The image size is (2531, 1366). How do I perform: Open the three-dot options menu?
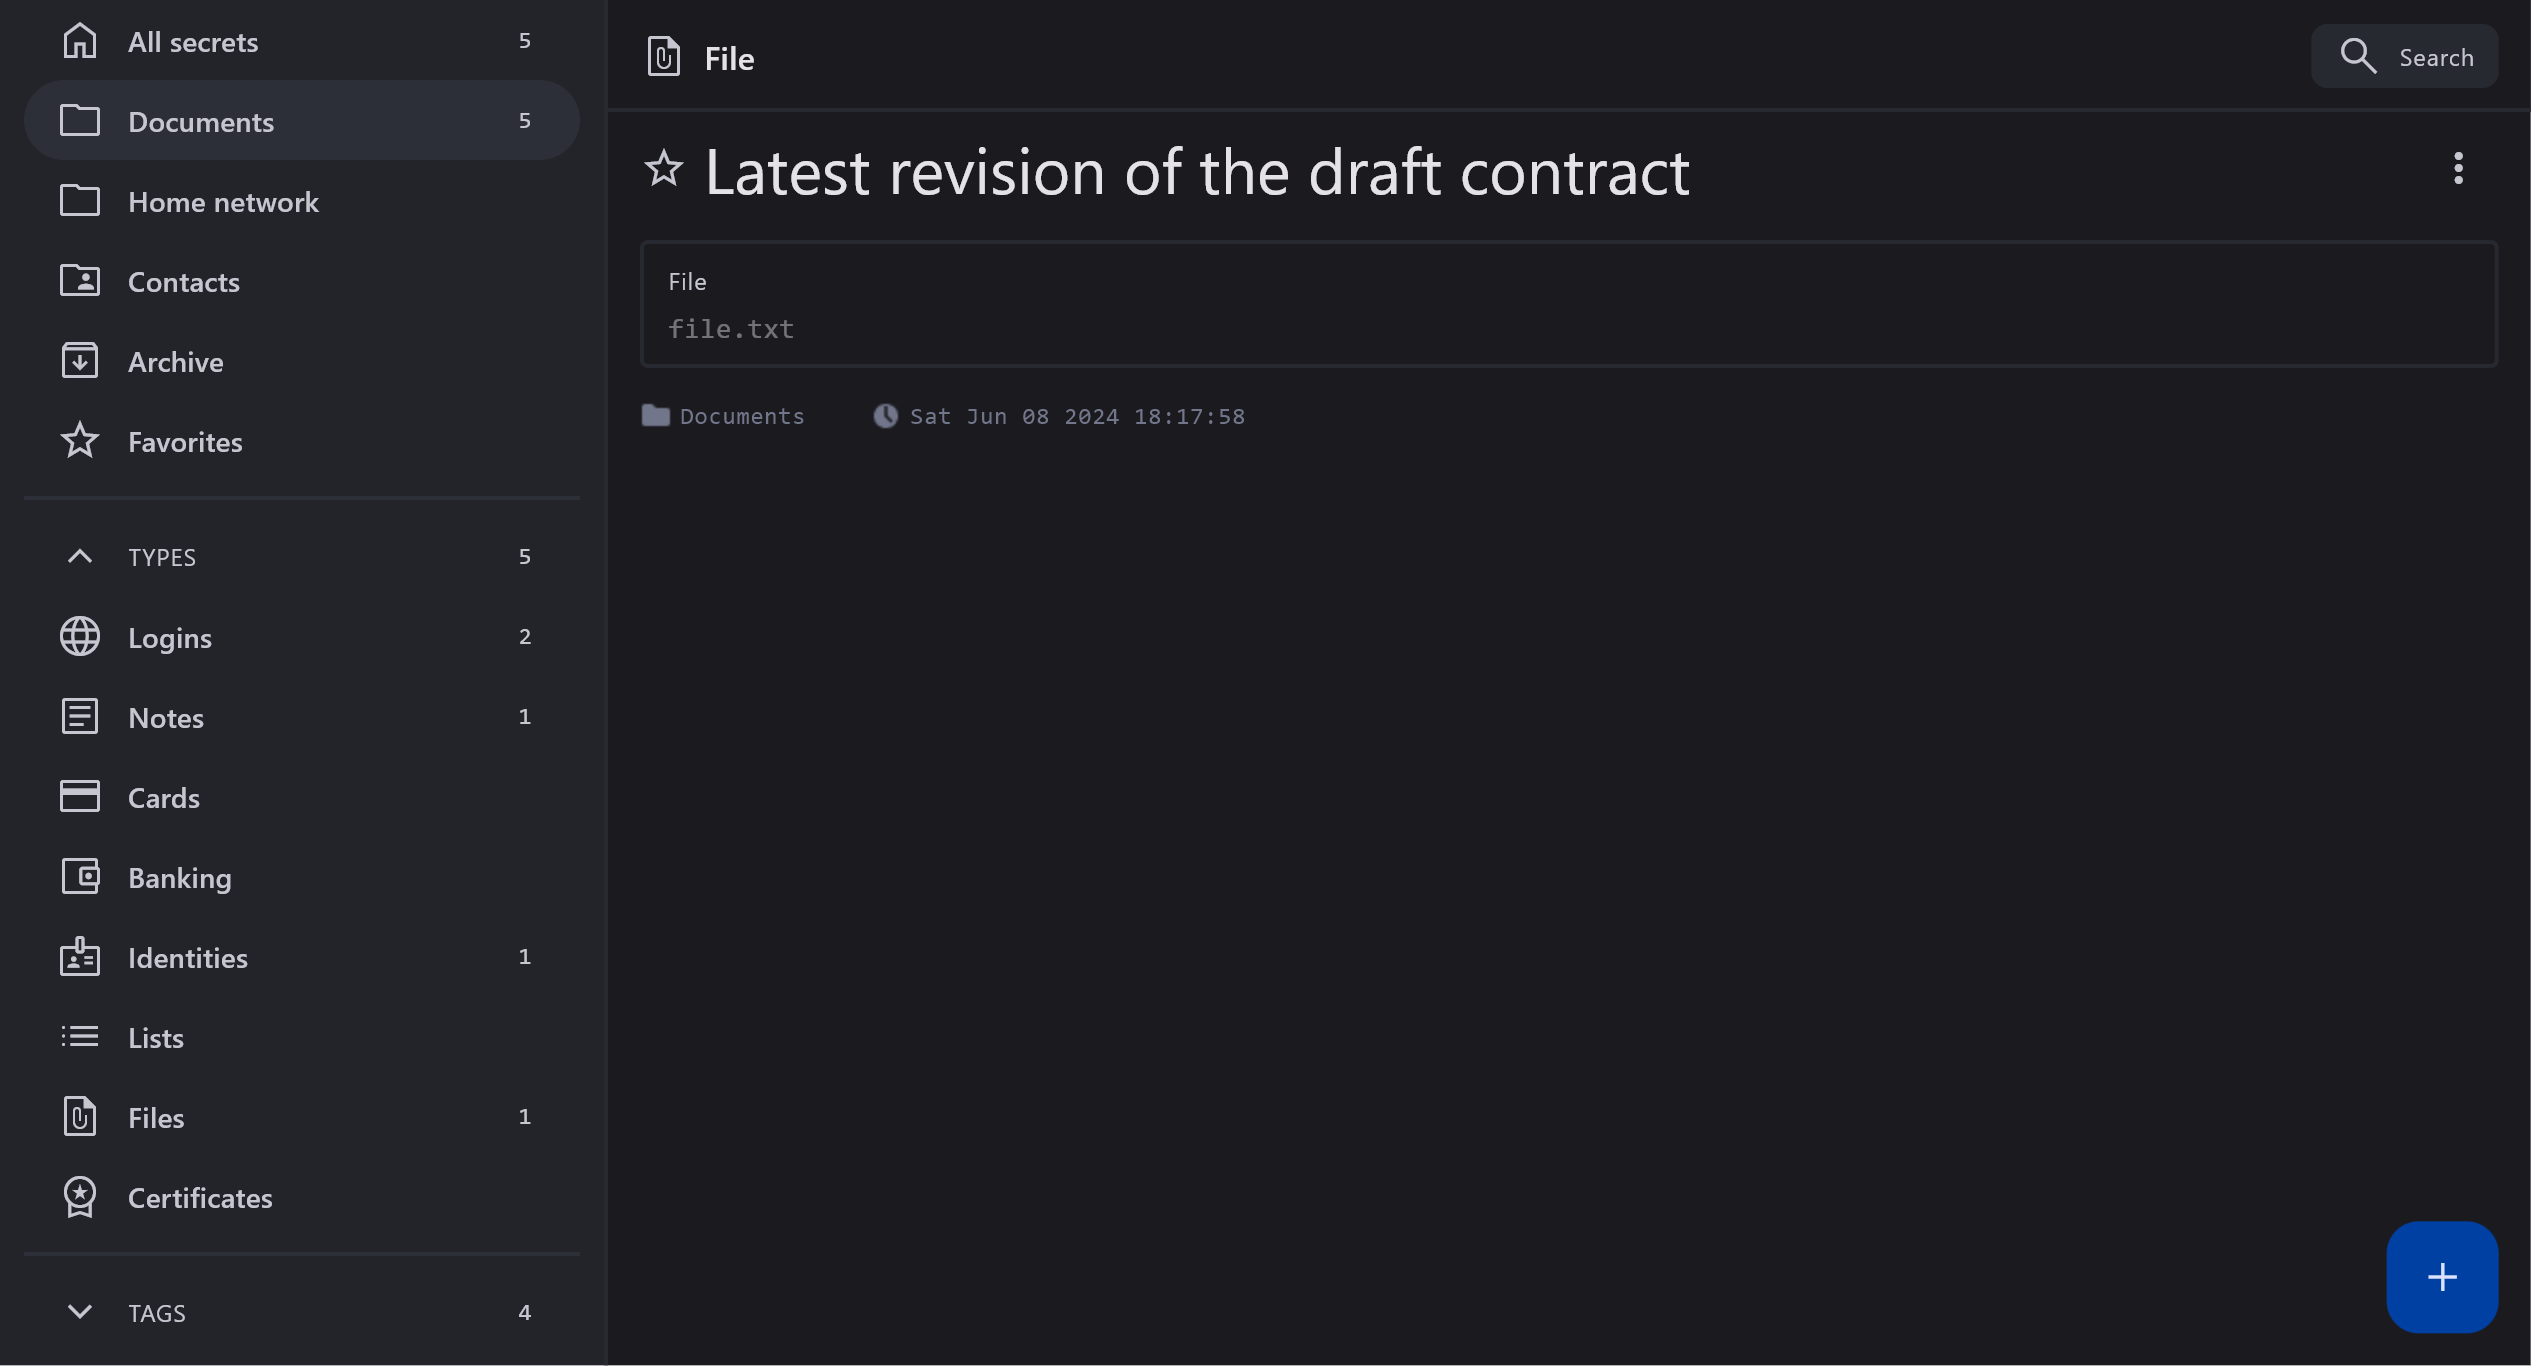(x=2458, y=168)
